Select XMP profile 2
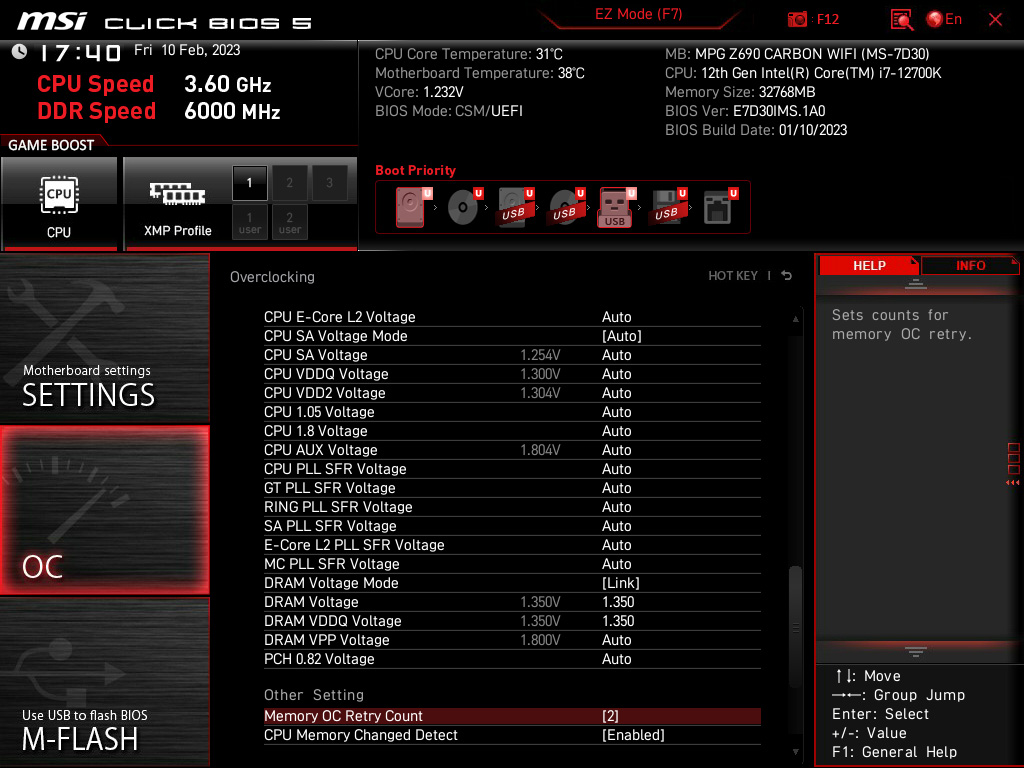Screen dimensions: 1024x768 click(x=289, y=183)
